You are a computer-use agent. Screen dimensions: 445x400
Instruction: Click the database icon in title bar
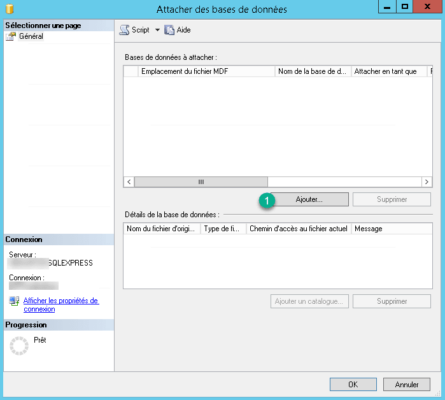10,8
